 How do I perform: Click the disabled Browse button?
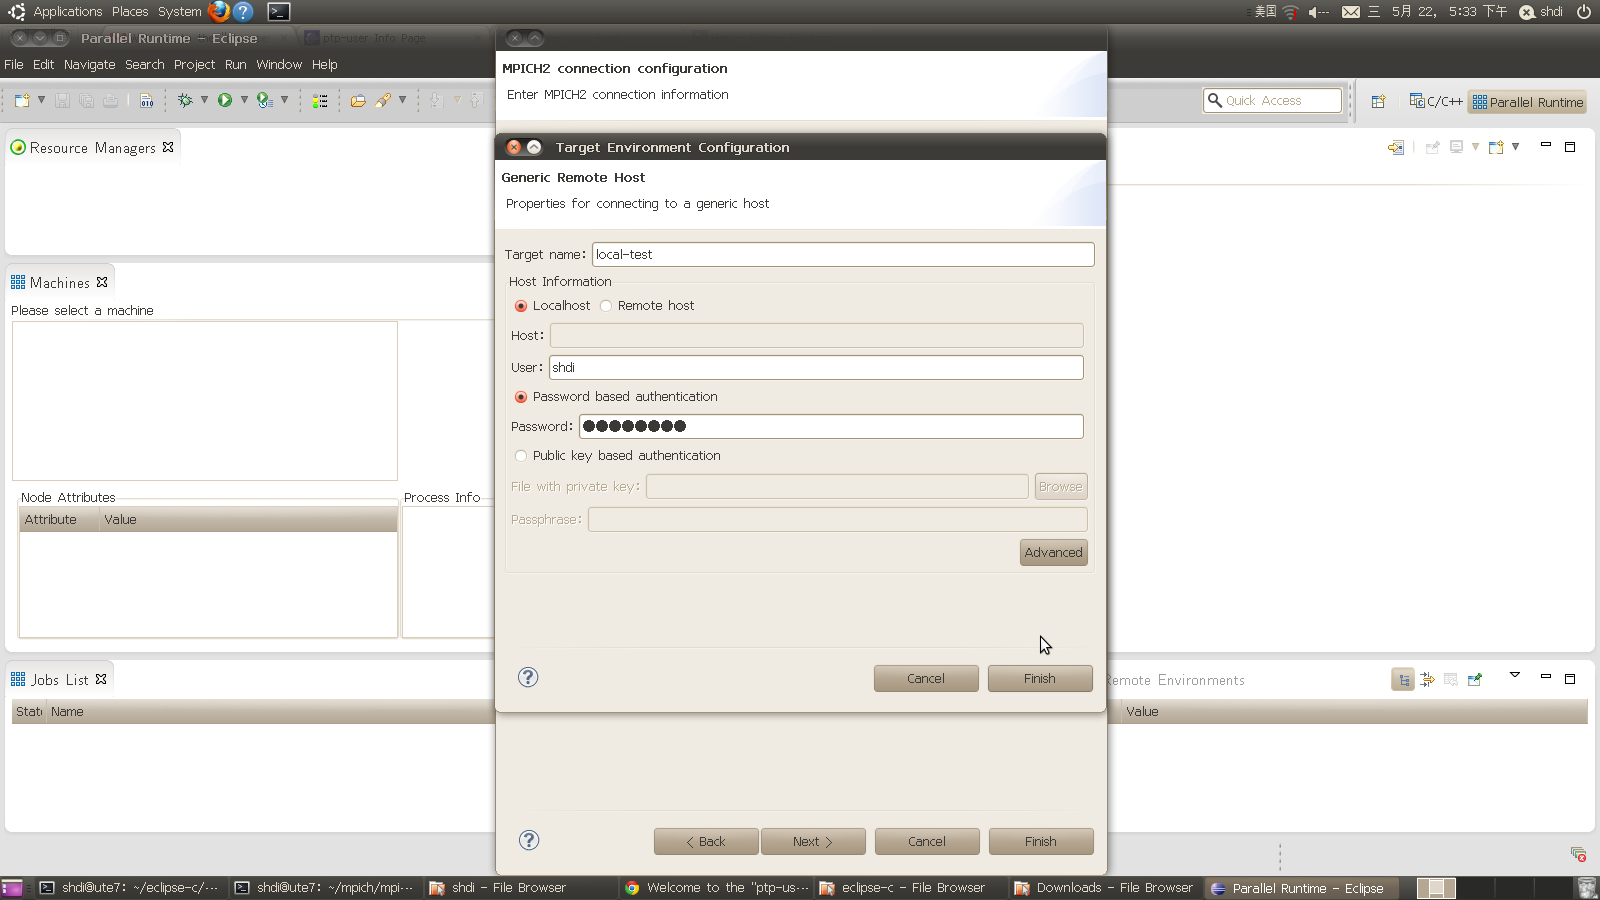coord(1061,486)
